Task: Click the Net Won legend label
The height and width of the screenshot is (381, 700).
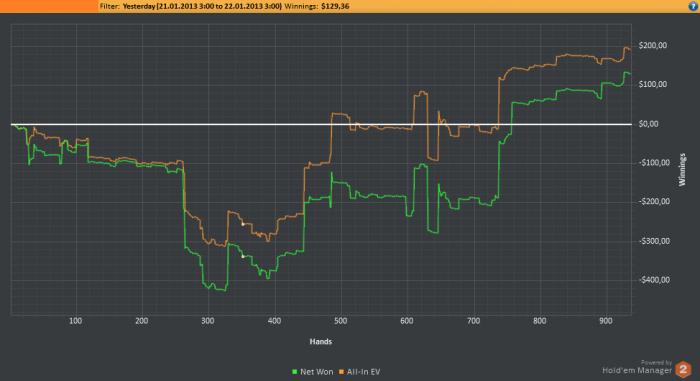Action: click(x=317, y=372)
